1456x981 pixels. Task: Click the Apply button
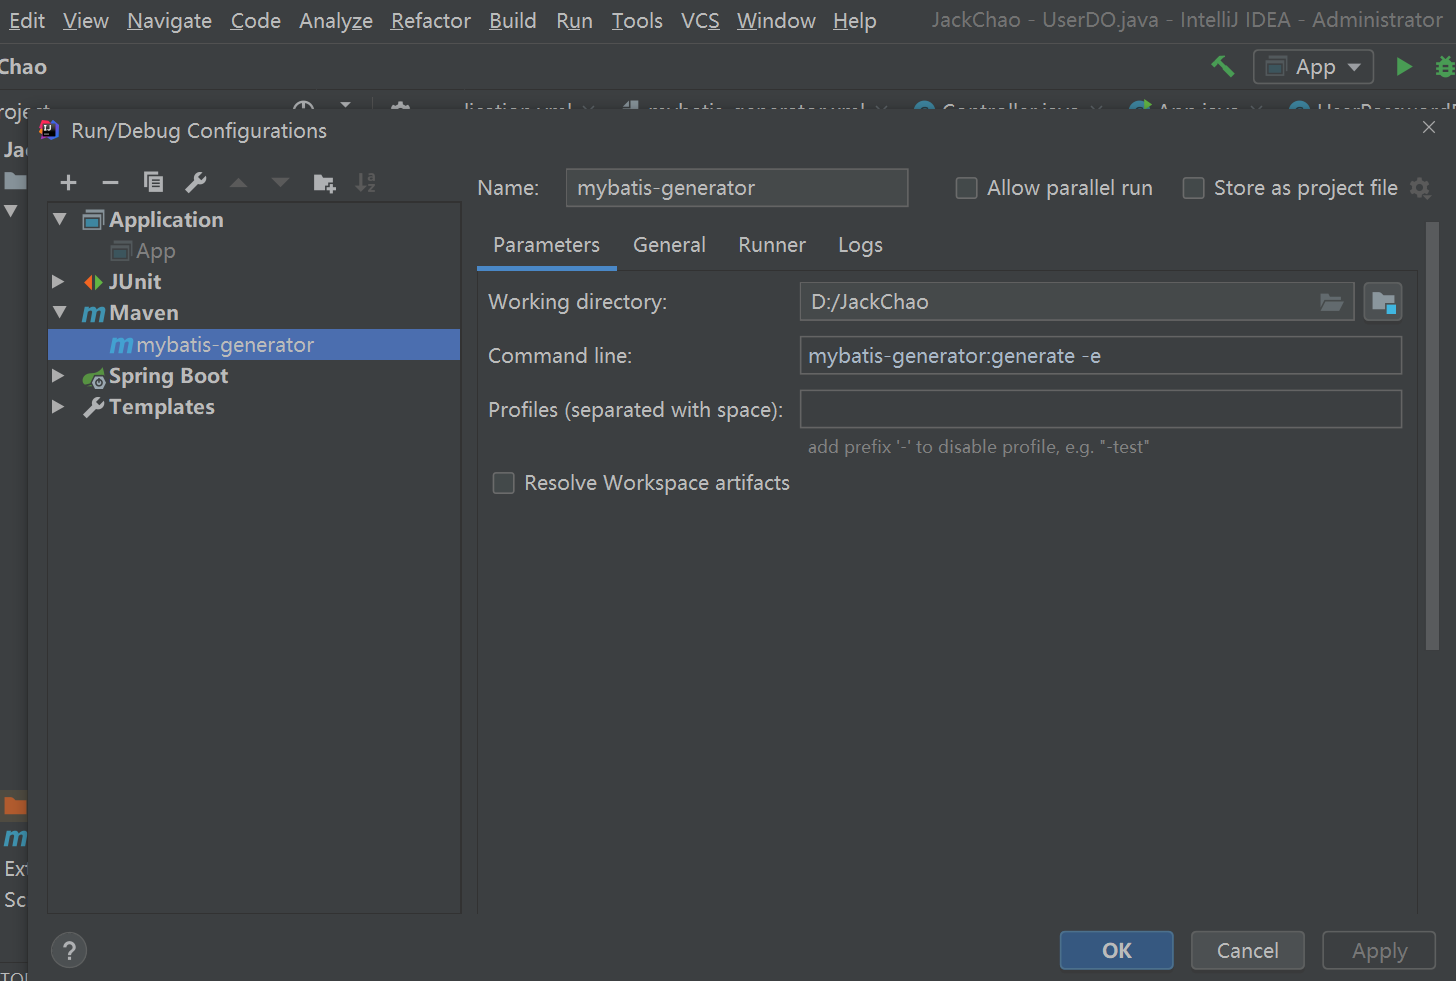point(1379,951)
